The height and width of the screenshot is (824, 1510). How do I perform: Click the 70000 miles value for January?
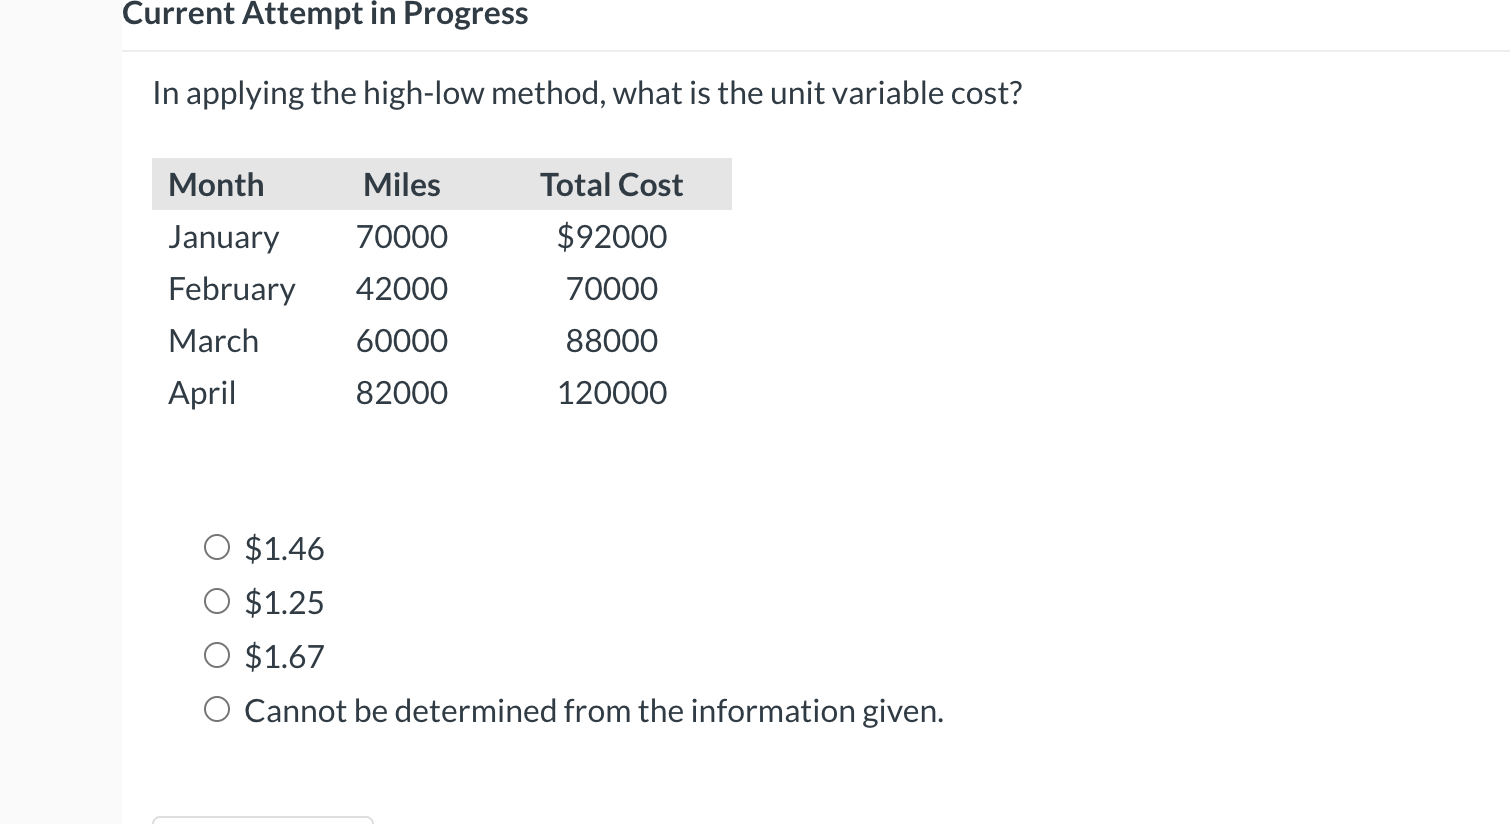401,236
